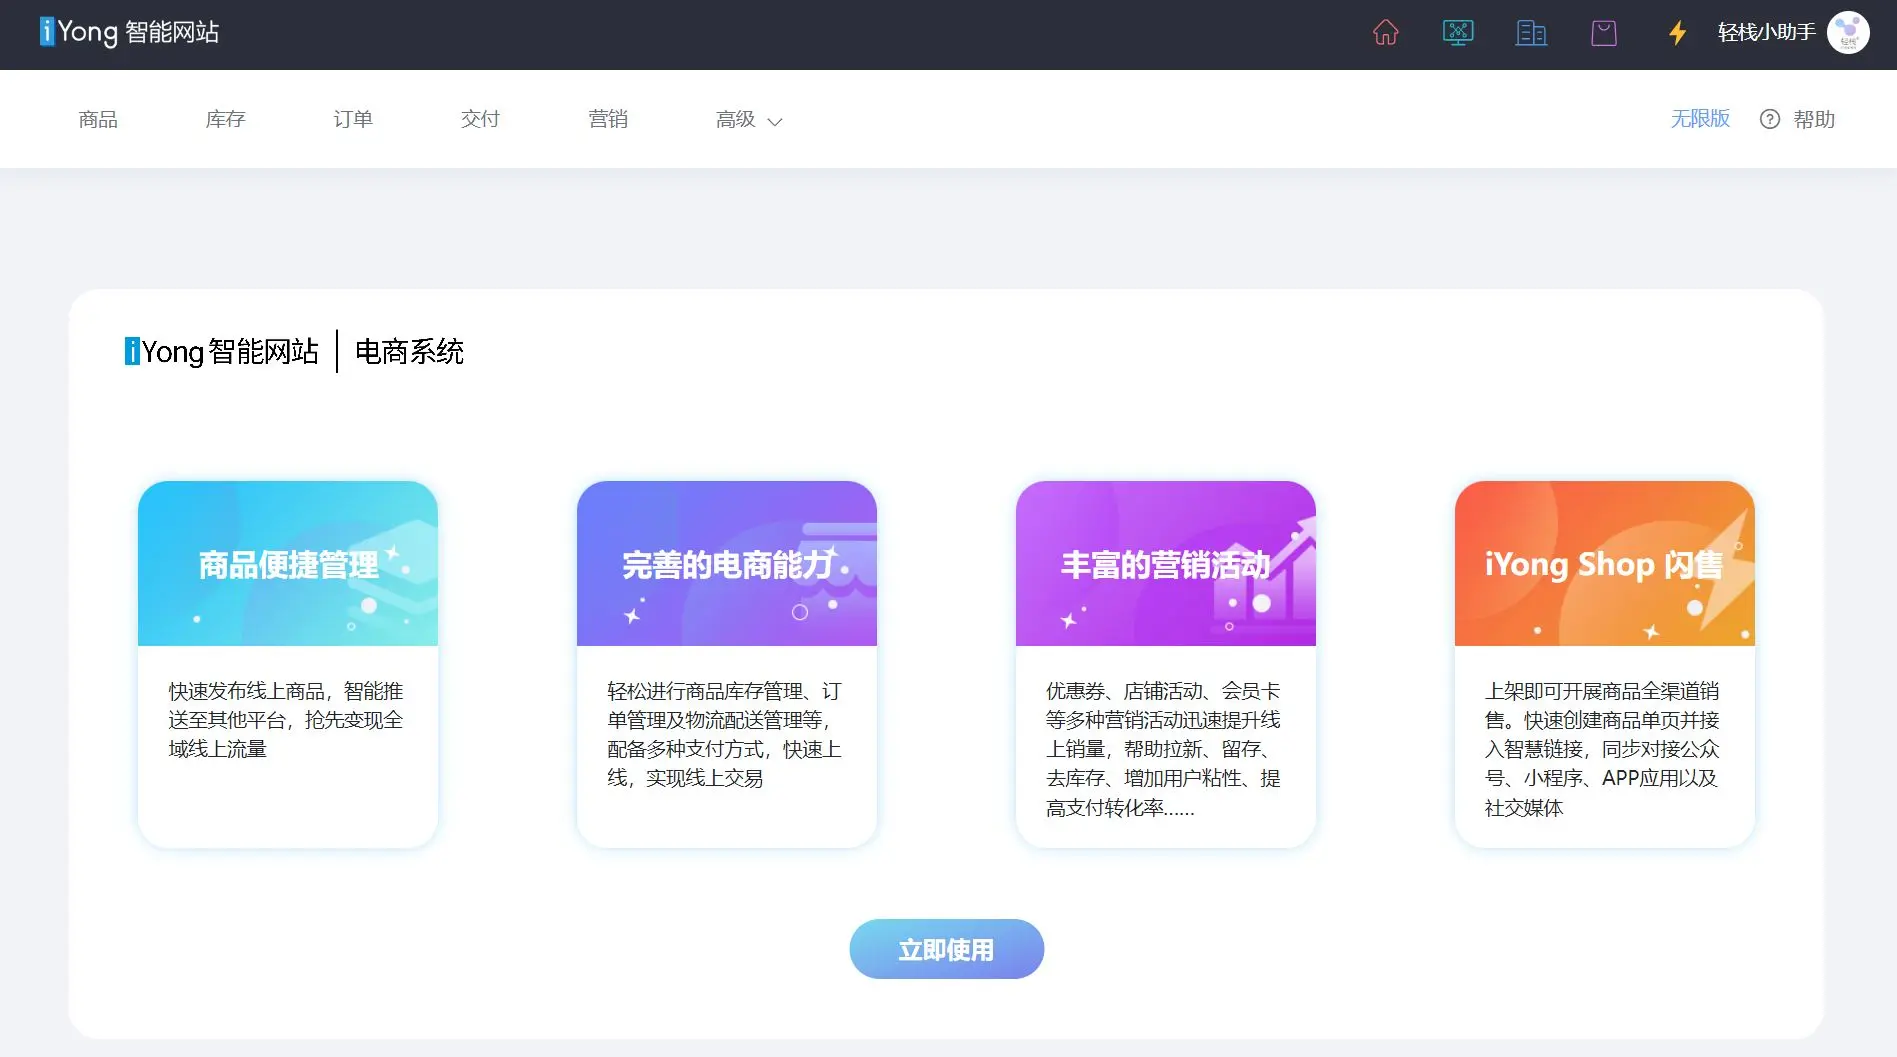Open the 商品 menu
Screen dimensions: 1897x1057
98,119
